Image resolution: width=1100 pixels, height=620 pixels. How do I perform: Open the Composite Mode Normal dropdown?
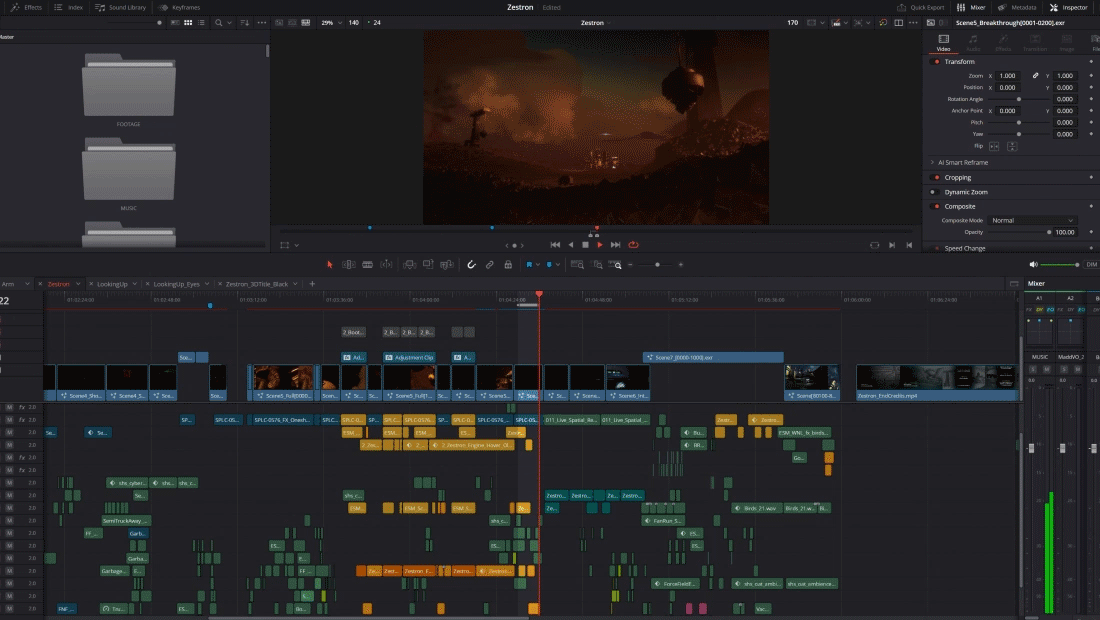1032,220
